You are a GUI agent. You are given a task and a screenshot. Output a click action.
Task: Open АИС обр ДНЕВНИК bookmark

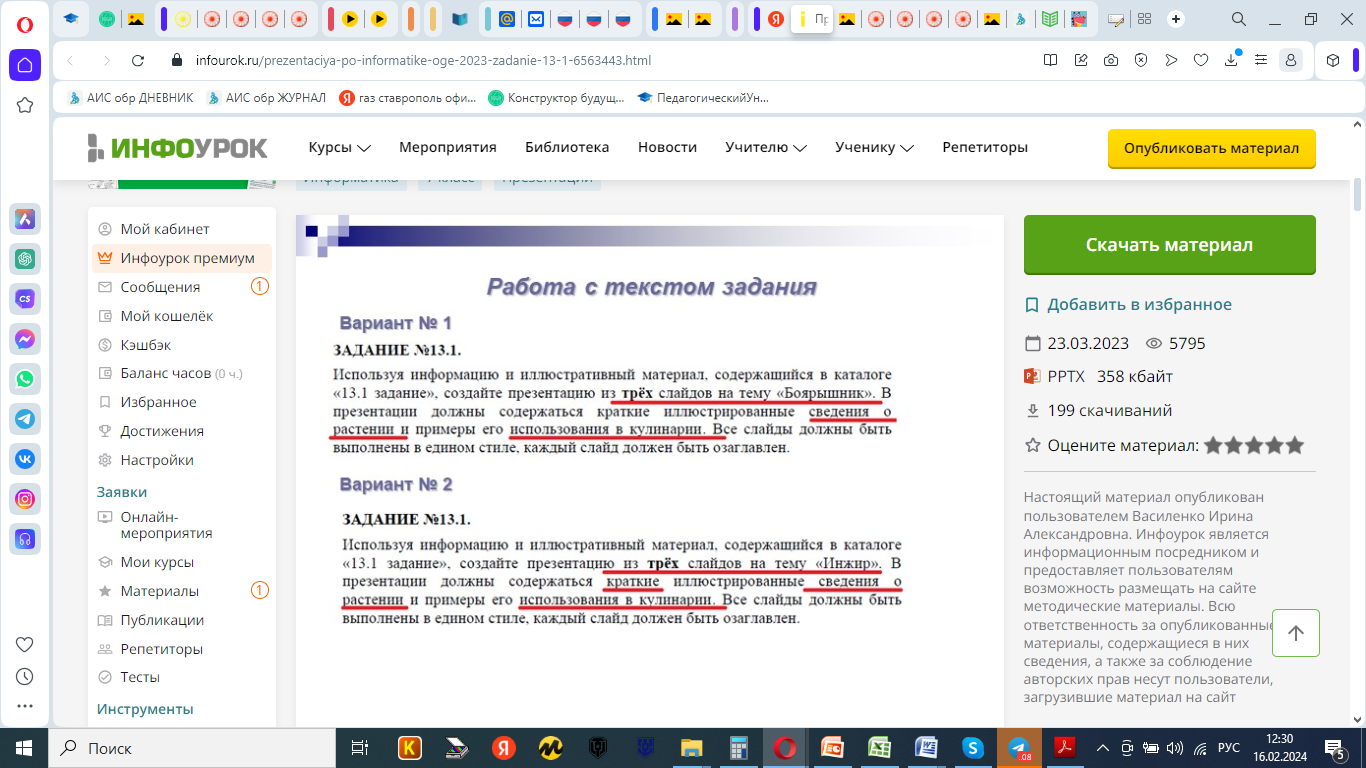coord(131,97)
